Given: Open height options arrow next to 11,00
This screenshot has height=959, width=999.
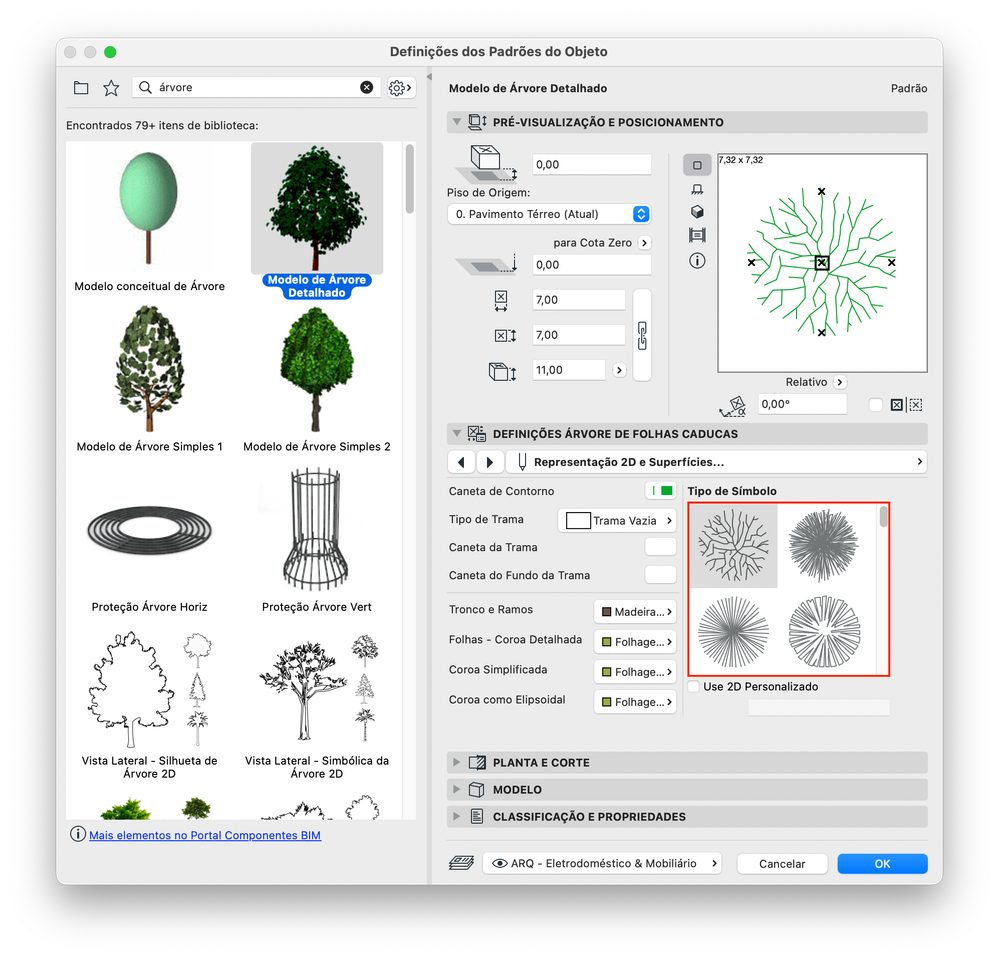Looking at the screenshot, I should [x=619, y=370].
